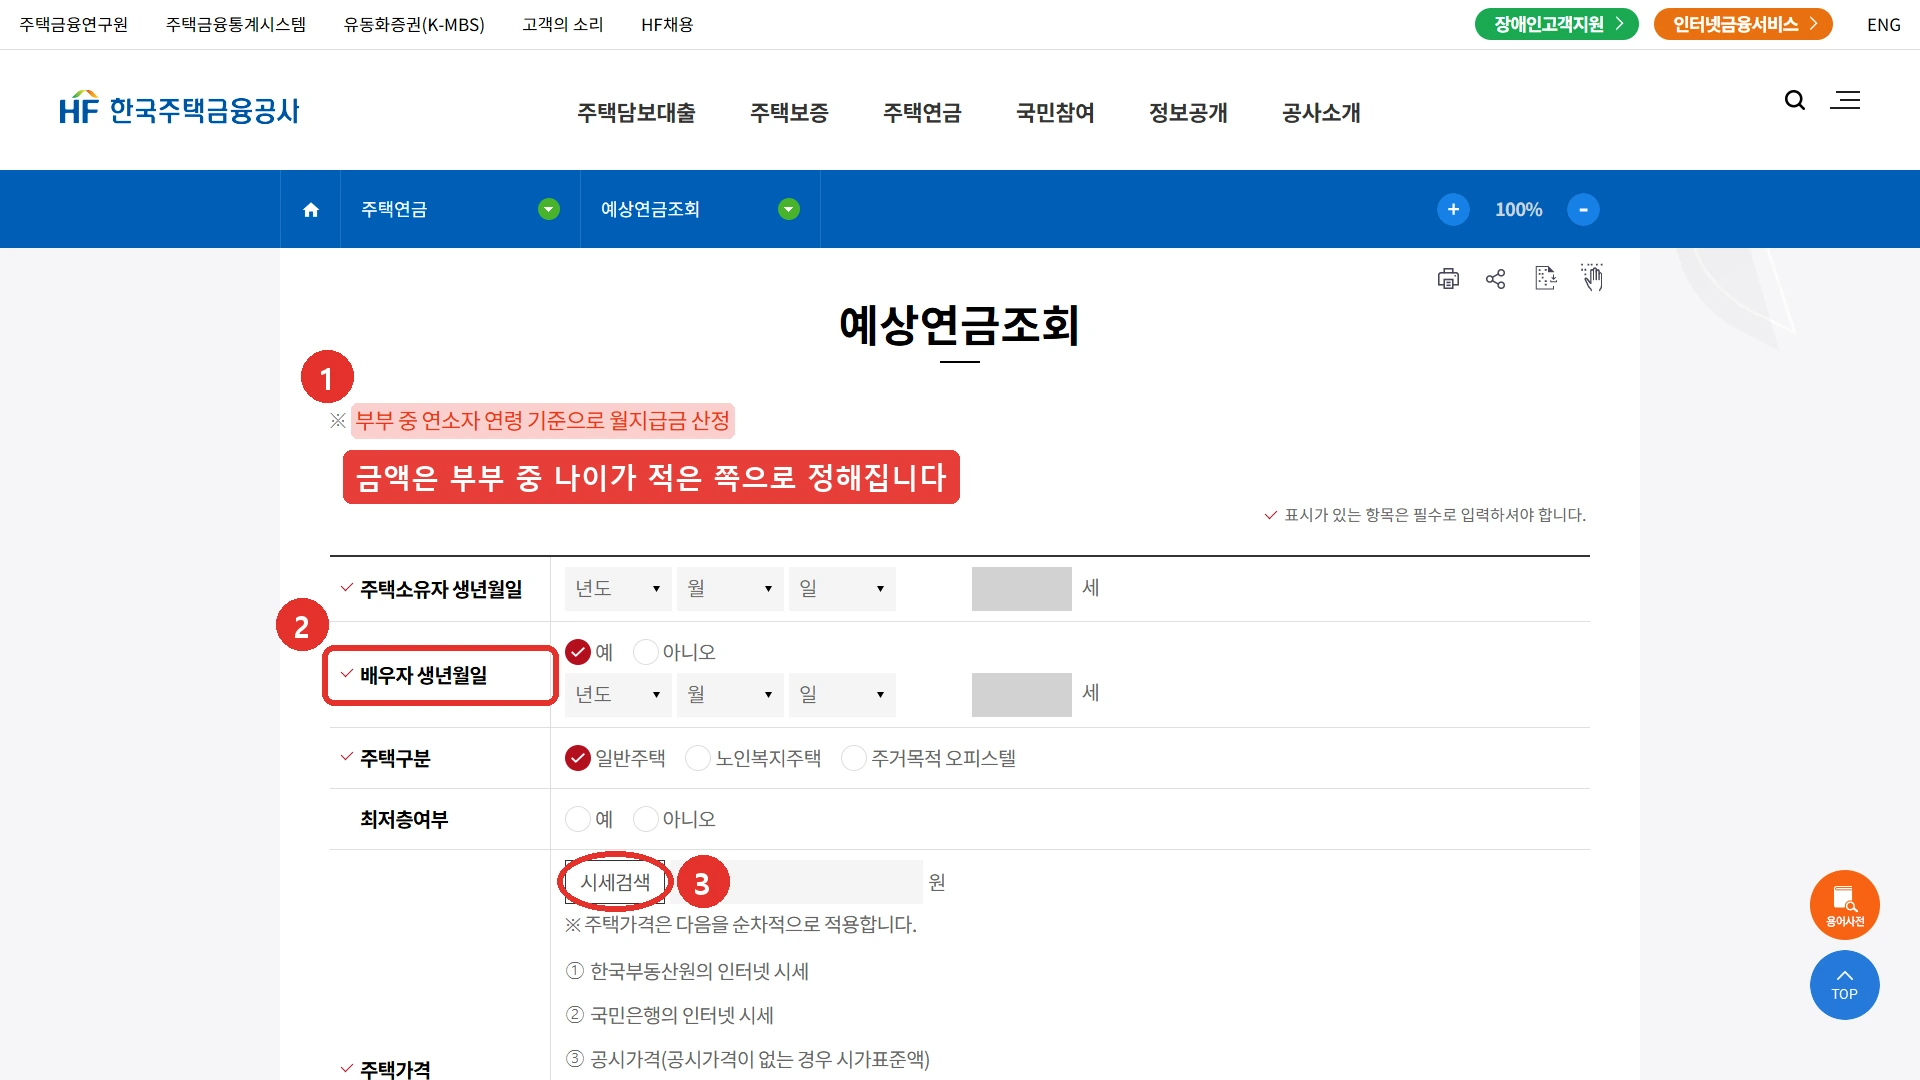Open 일 dropdown for 배우자 생년월일
The width and height of the screenshot is (1920, 1080).
tap(842, 695)
